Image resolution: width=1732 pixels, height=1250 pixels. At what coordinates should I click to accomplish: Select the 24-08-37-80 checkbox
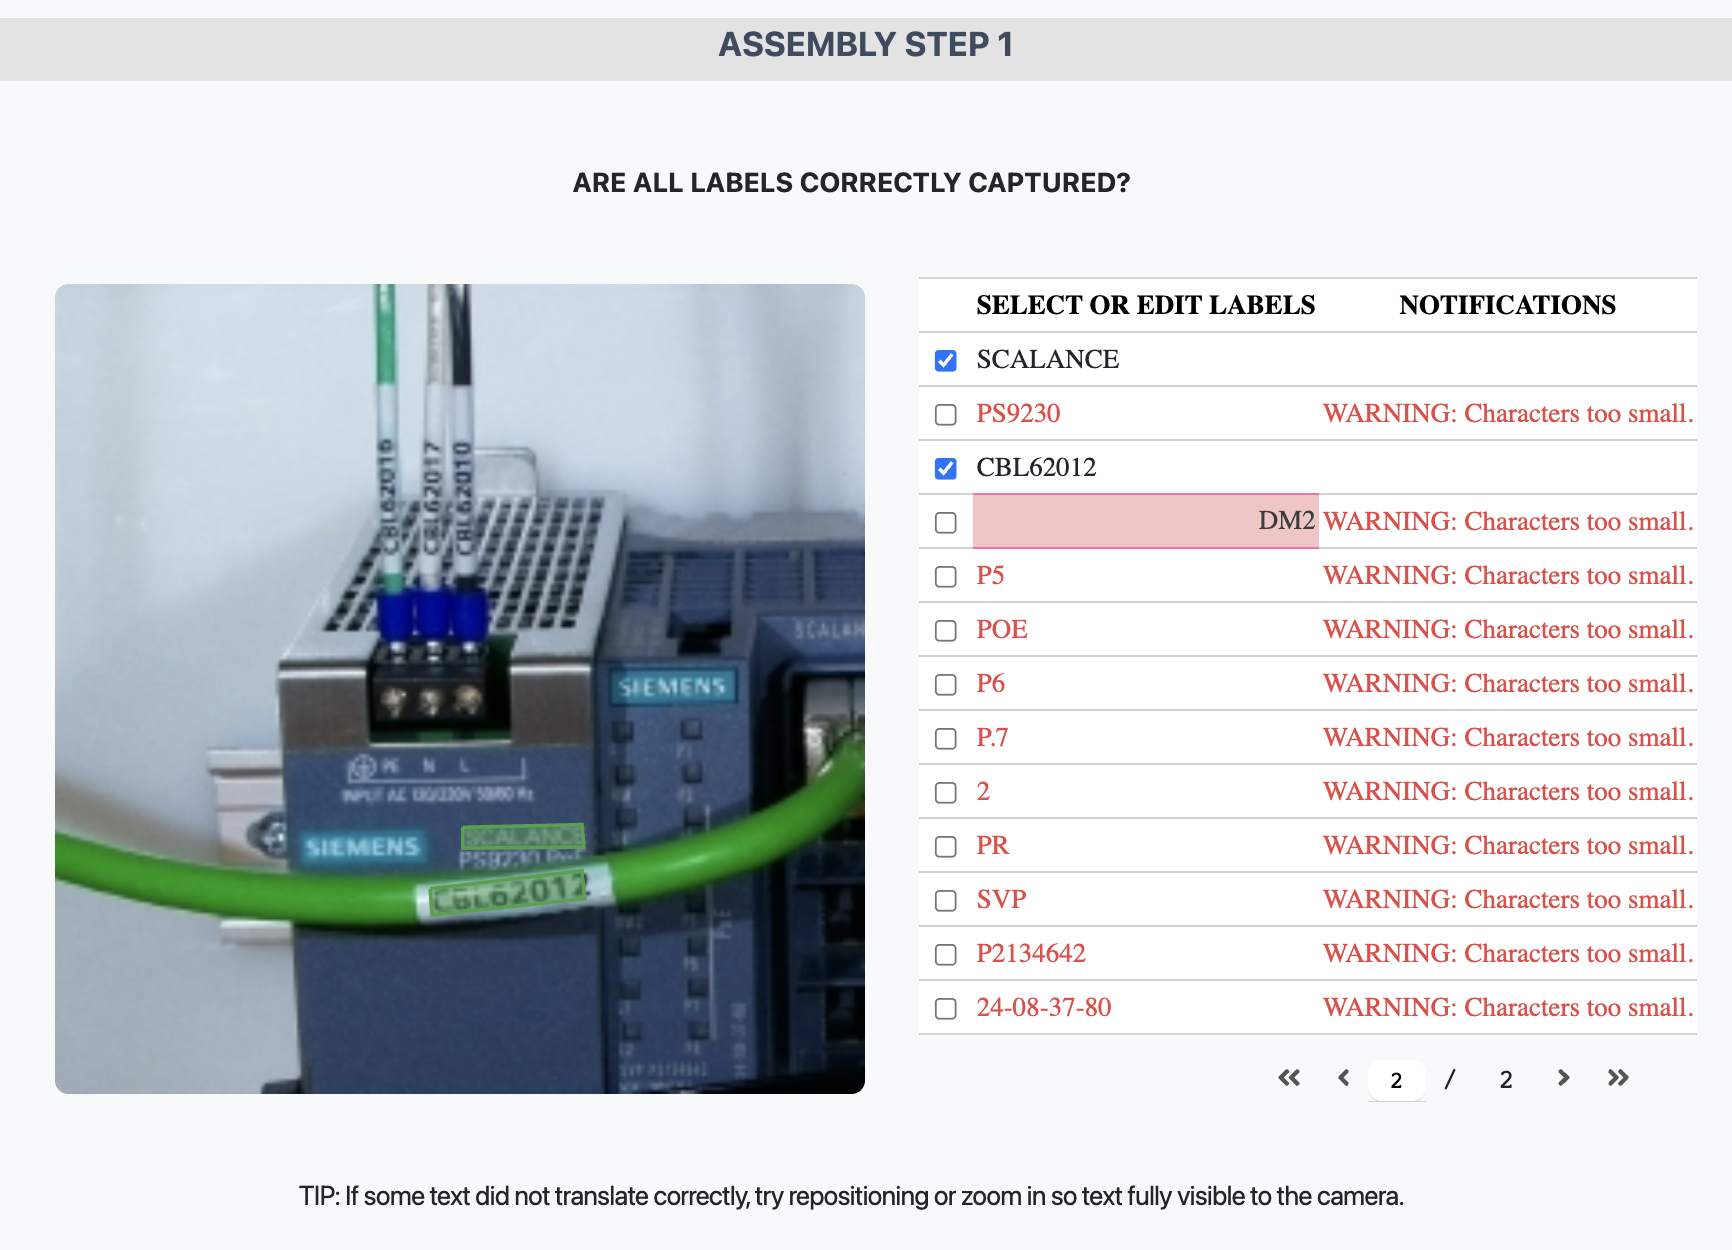pos(944,1009)
